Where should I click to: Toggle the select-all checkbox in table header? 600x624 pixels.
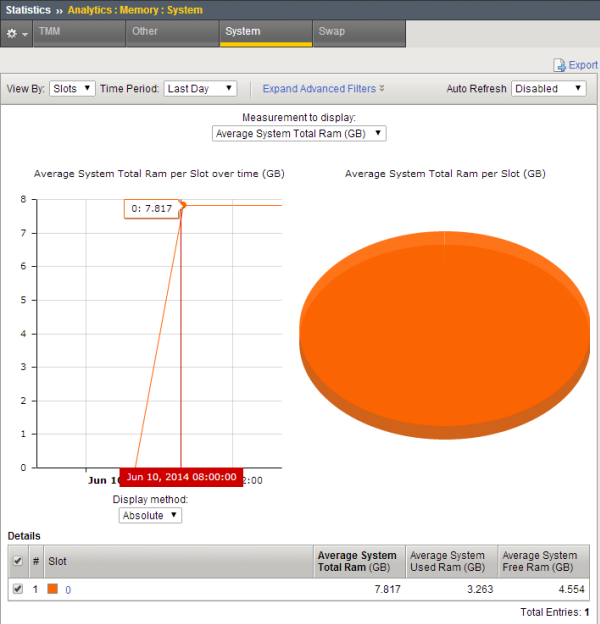click(x=15, y=561)
